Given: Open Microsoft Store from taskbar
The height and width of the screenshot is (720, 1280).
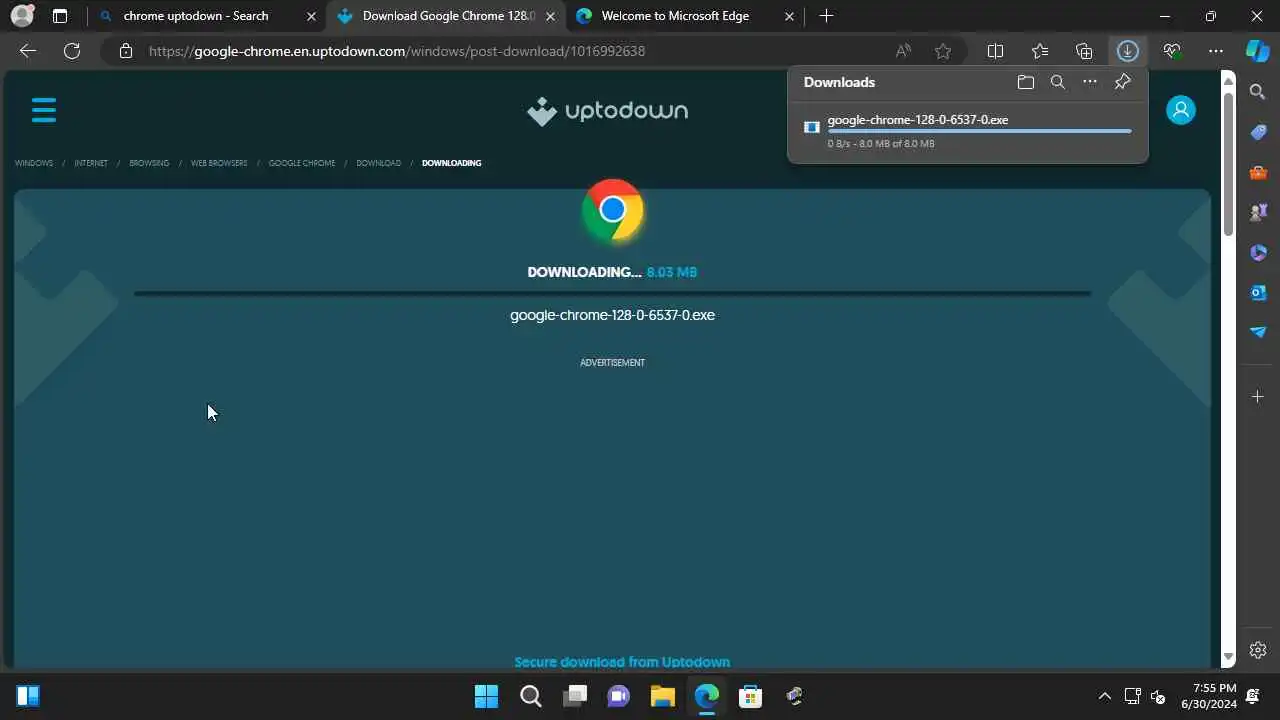Looking at the screenshot, I should click(751, 696).
